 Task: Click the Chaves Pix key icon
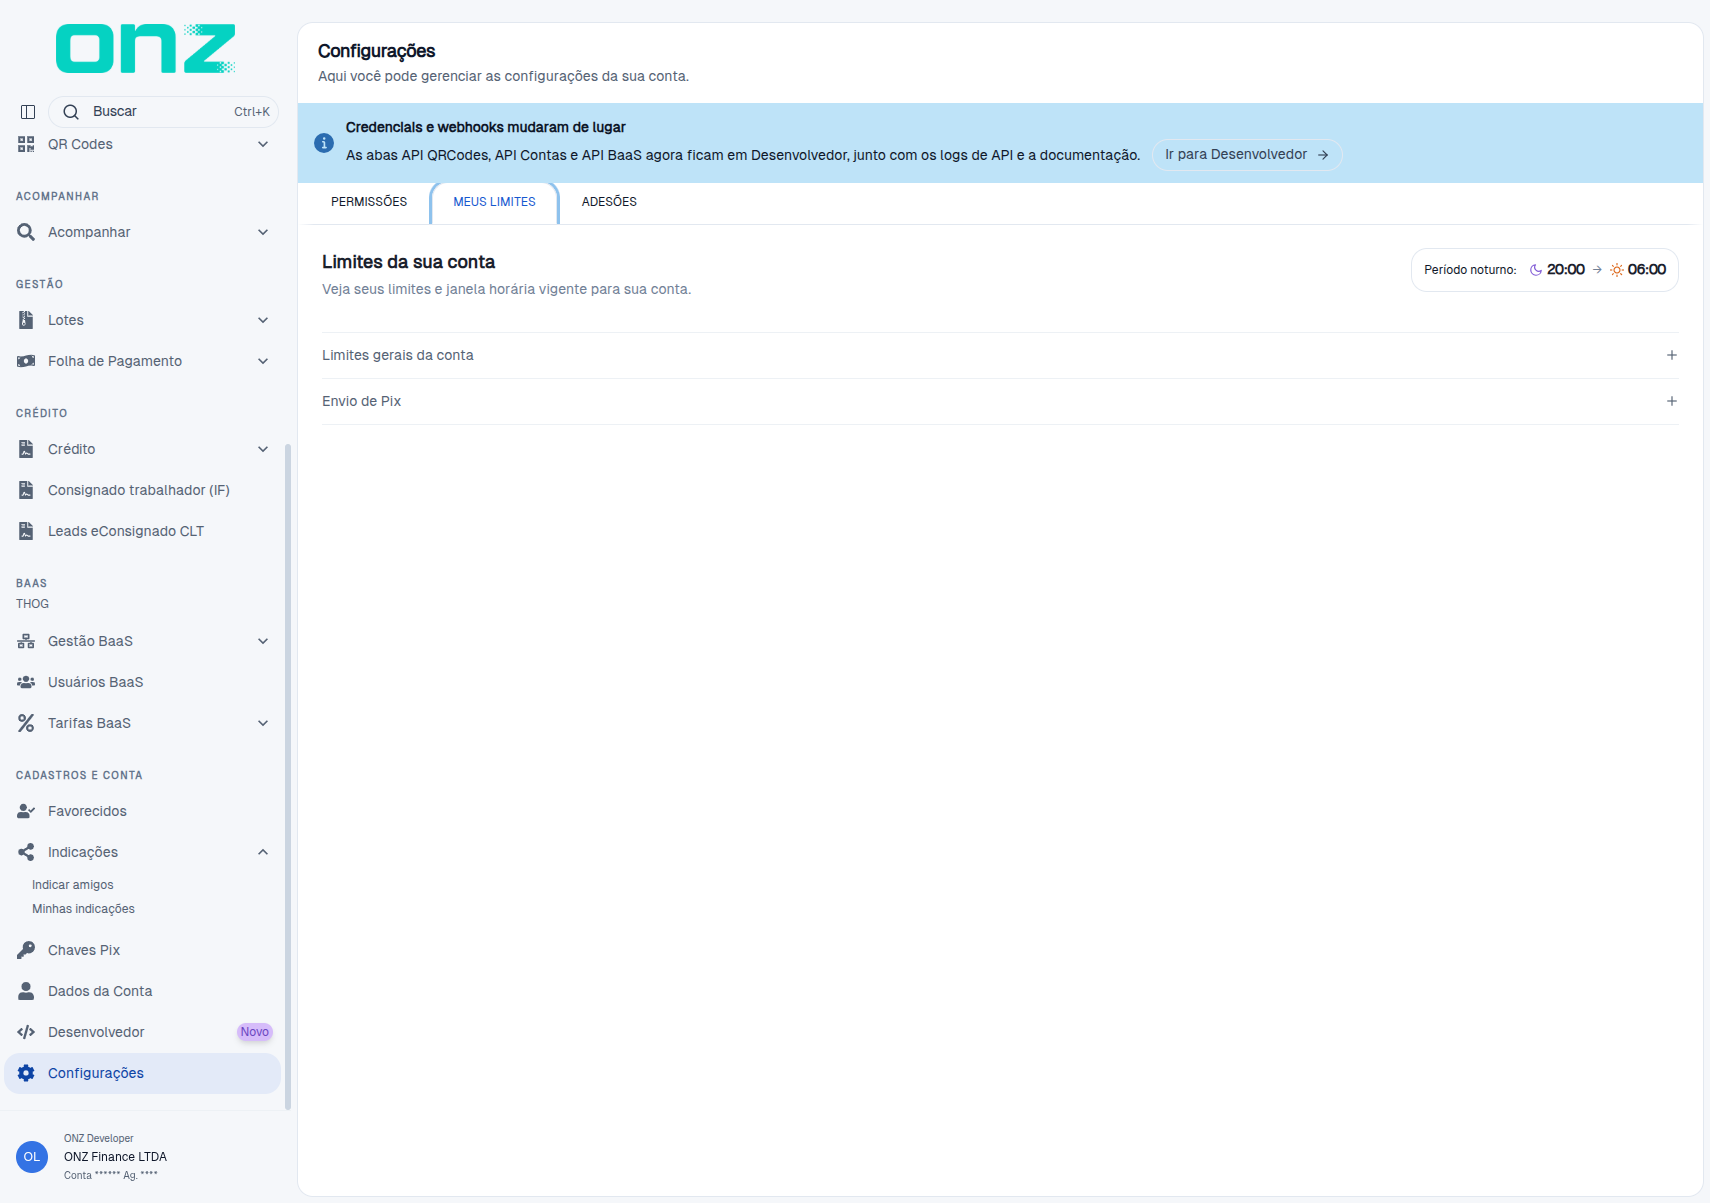click(x=26, y=950)
